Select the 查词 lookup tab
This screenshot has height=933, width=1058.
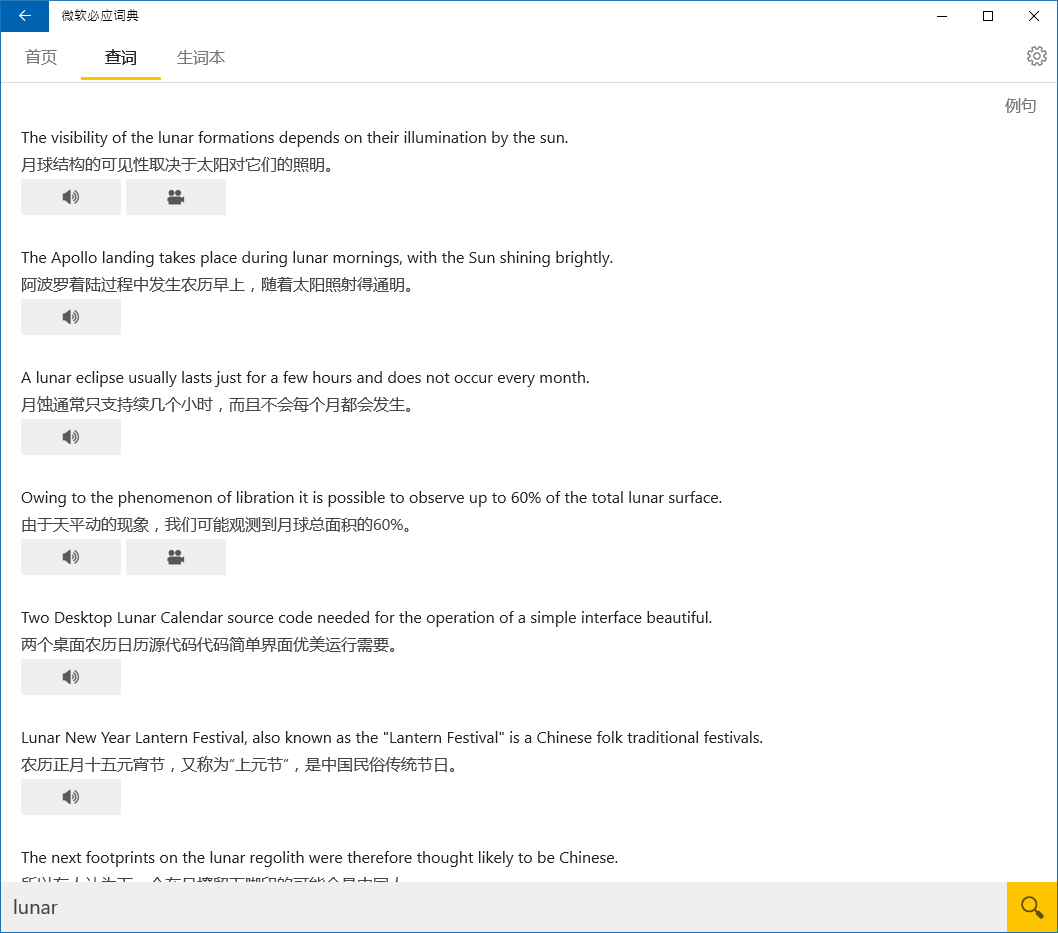(120, 57)
